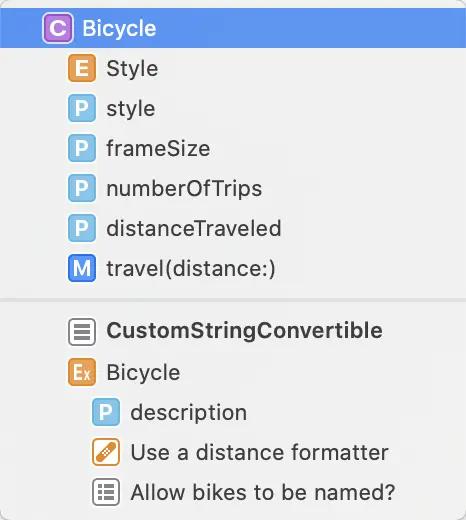Click the property icon next to frameSize
466x520 pixels.
[x=82, y=148]
